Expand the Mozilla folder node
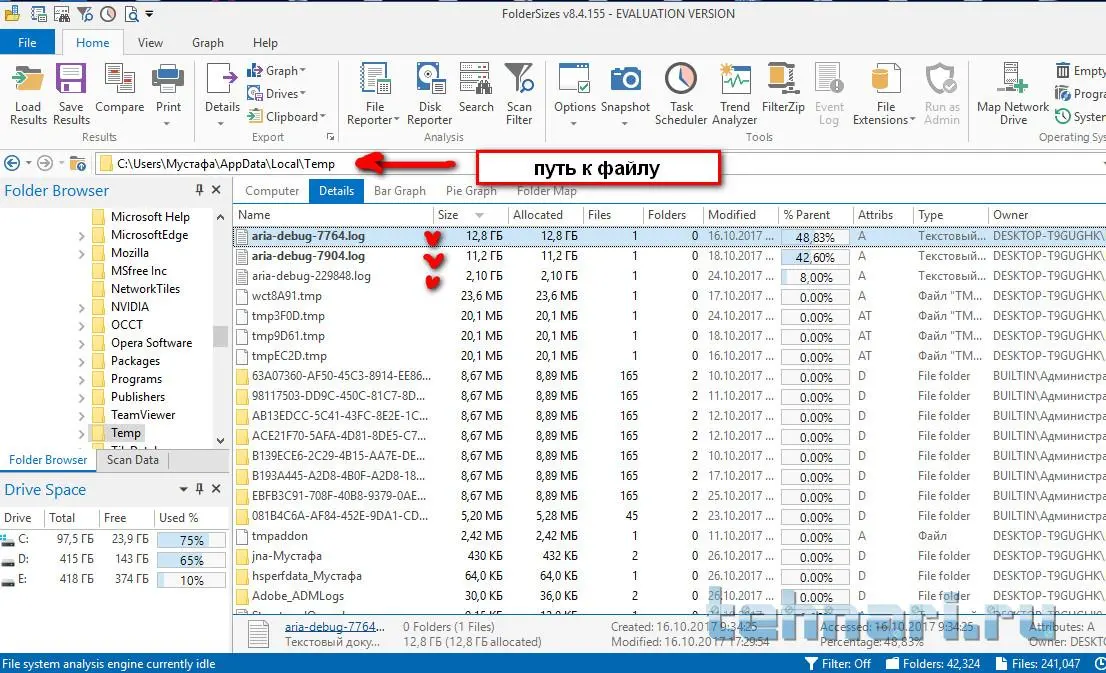The image size is (1106, 673). 82,253
